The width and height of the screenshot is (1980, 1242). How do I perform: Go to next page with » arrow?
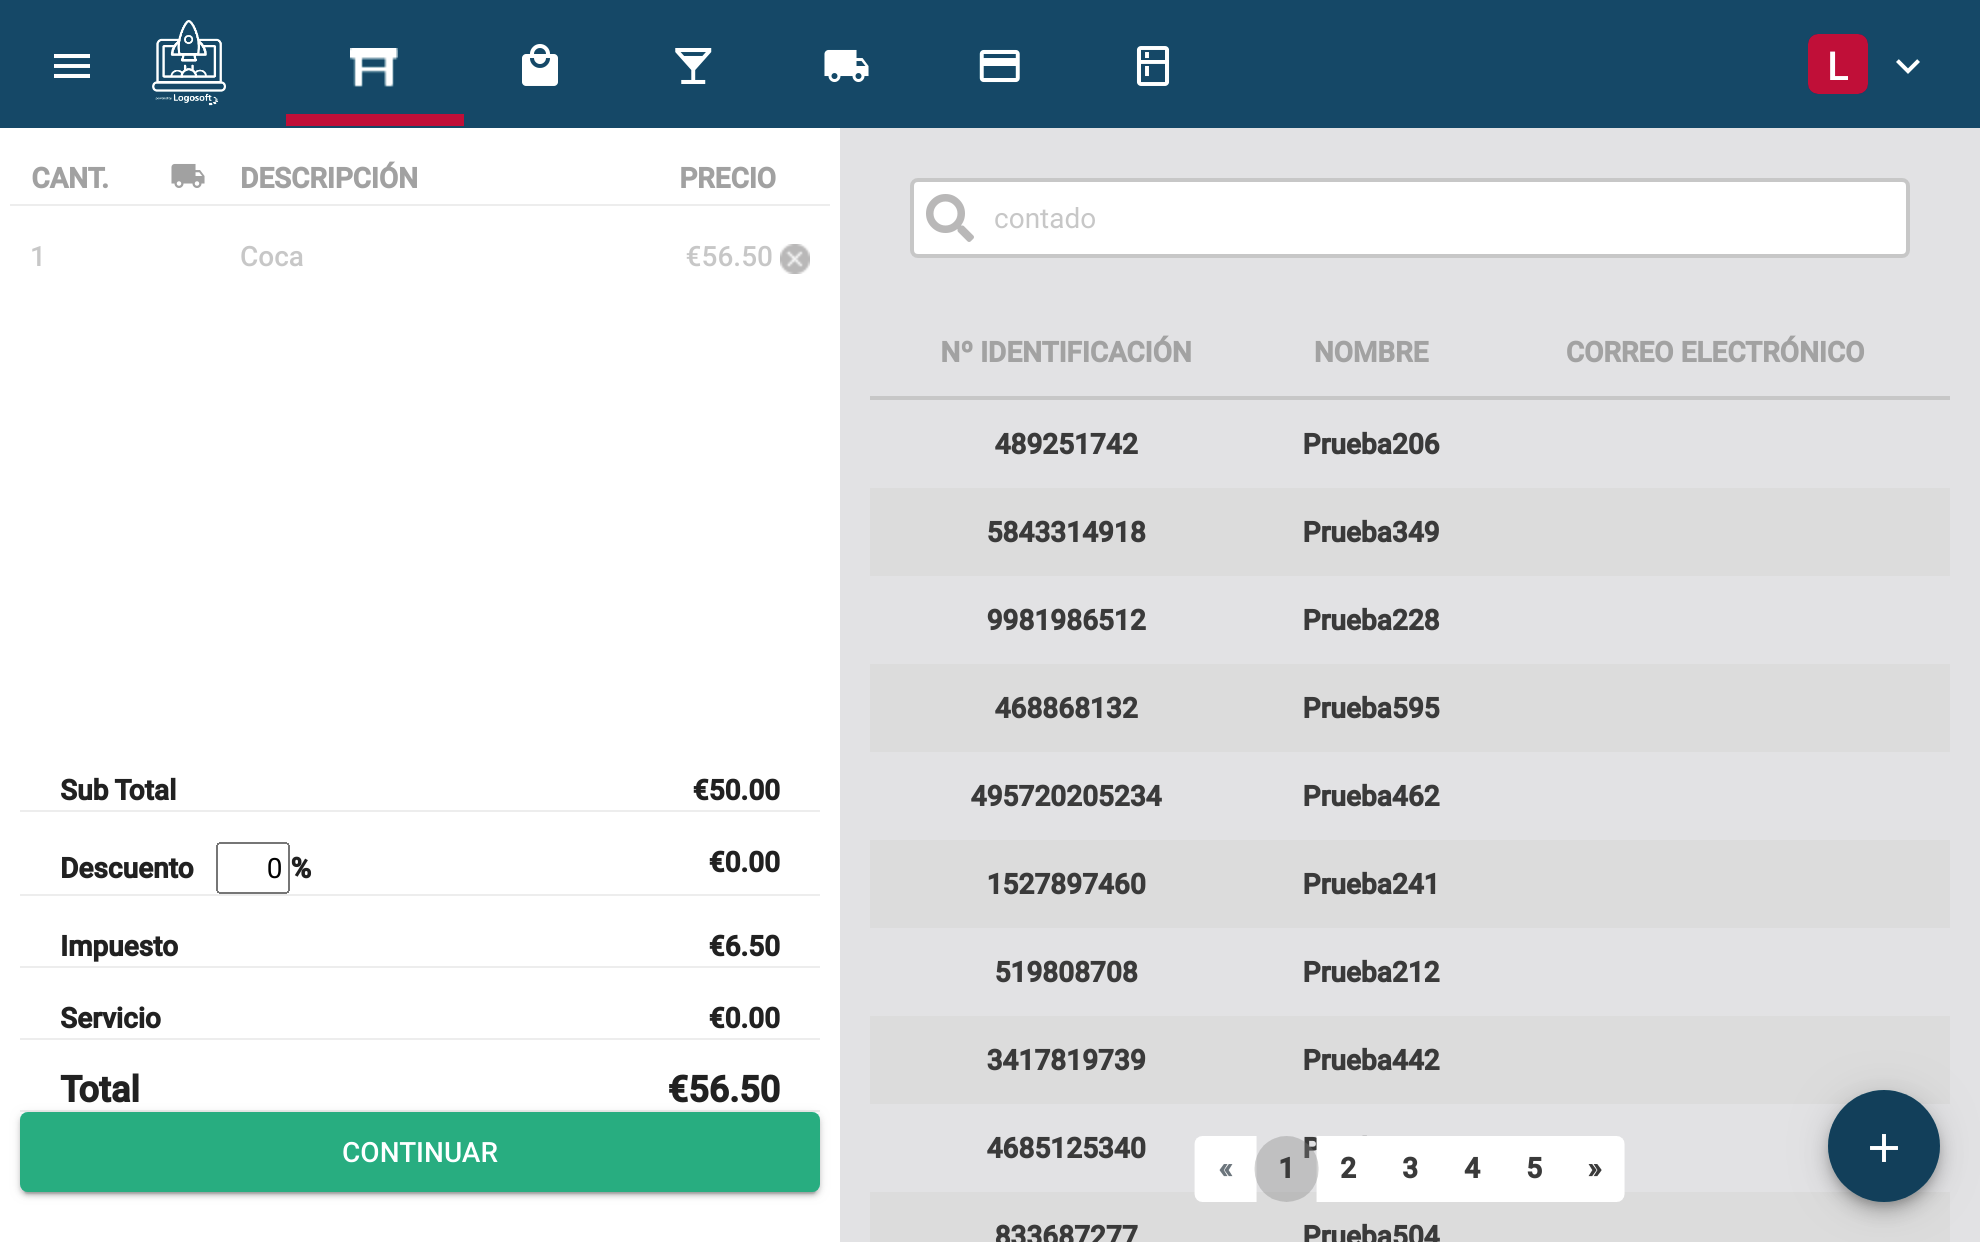tap(1594, 1168)
